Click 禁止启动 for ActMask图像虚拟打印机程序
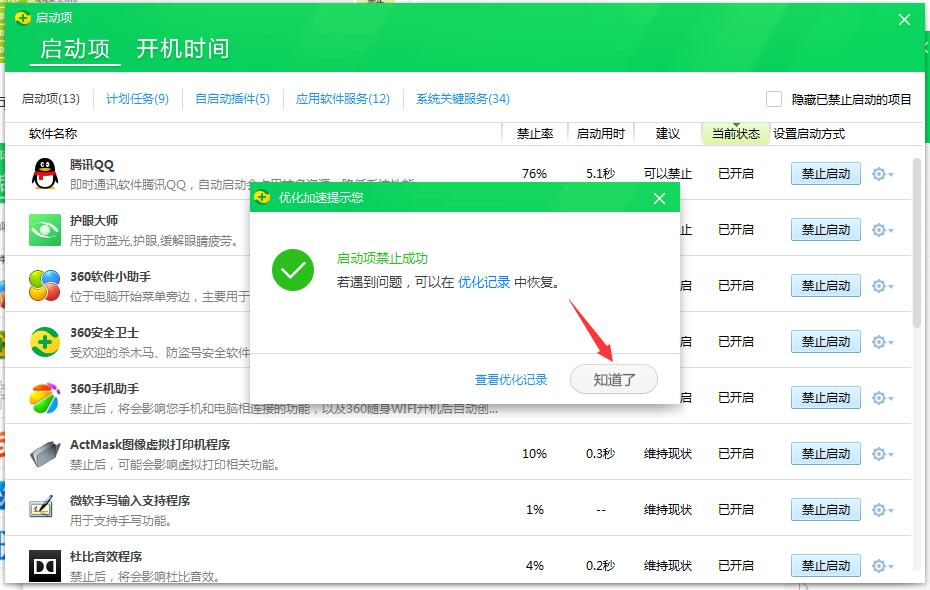 826,454
